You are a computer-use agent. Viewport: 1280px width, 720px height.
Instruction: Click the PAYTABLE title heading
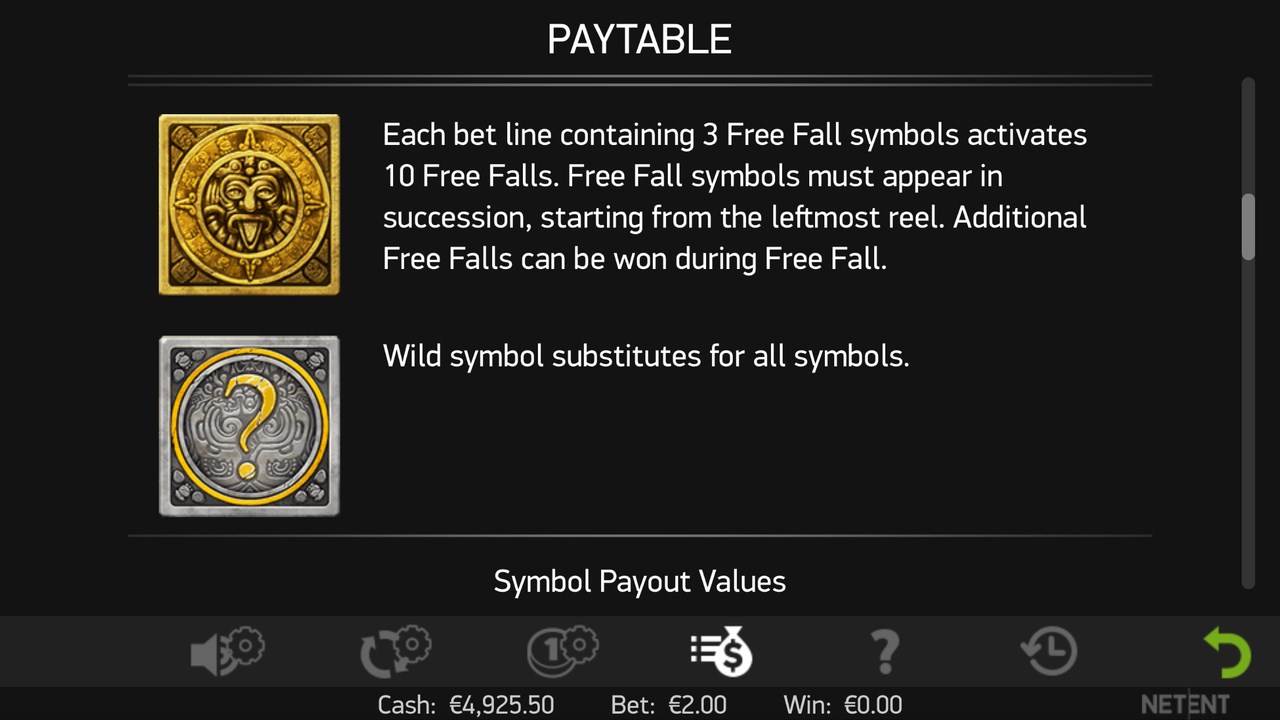tap(640, 39)
